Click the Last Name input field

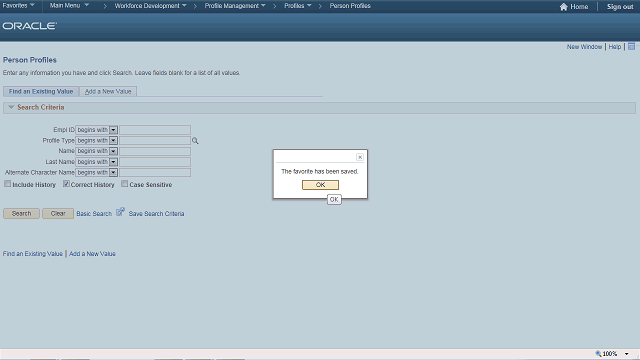155,162
